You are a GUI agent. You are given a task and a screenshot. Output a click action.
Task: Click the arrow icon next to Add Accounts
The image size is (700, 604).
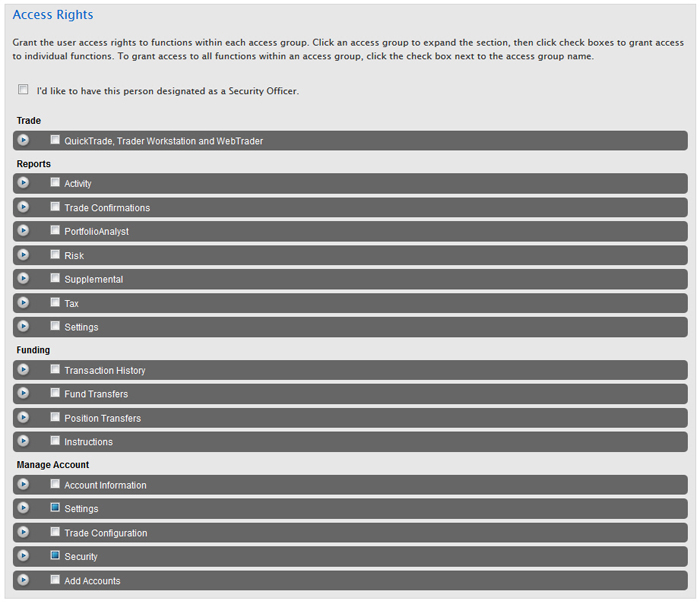coord(23,580)
